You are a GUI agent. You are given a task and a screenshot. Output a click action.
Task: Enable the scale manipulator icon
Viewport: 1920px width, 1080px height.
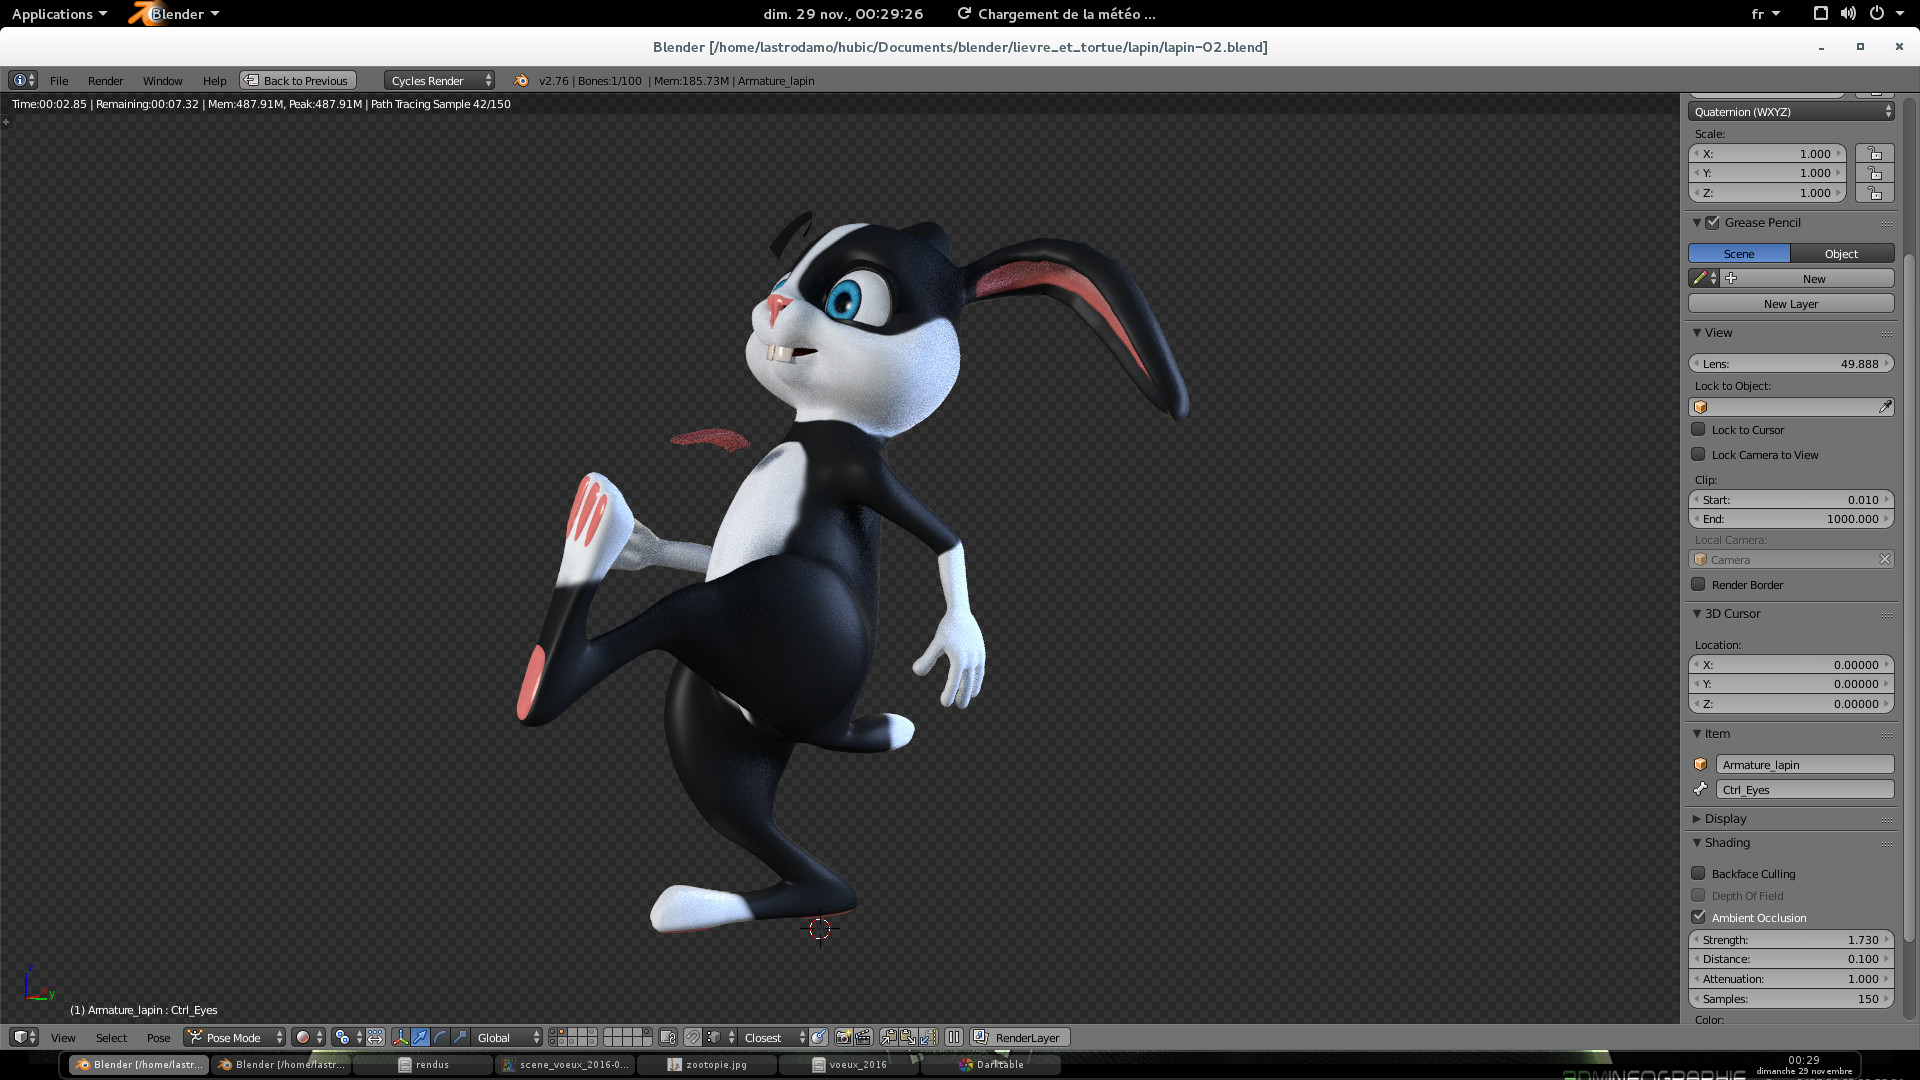pyautogui.click(x=460, y=1037)
